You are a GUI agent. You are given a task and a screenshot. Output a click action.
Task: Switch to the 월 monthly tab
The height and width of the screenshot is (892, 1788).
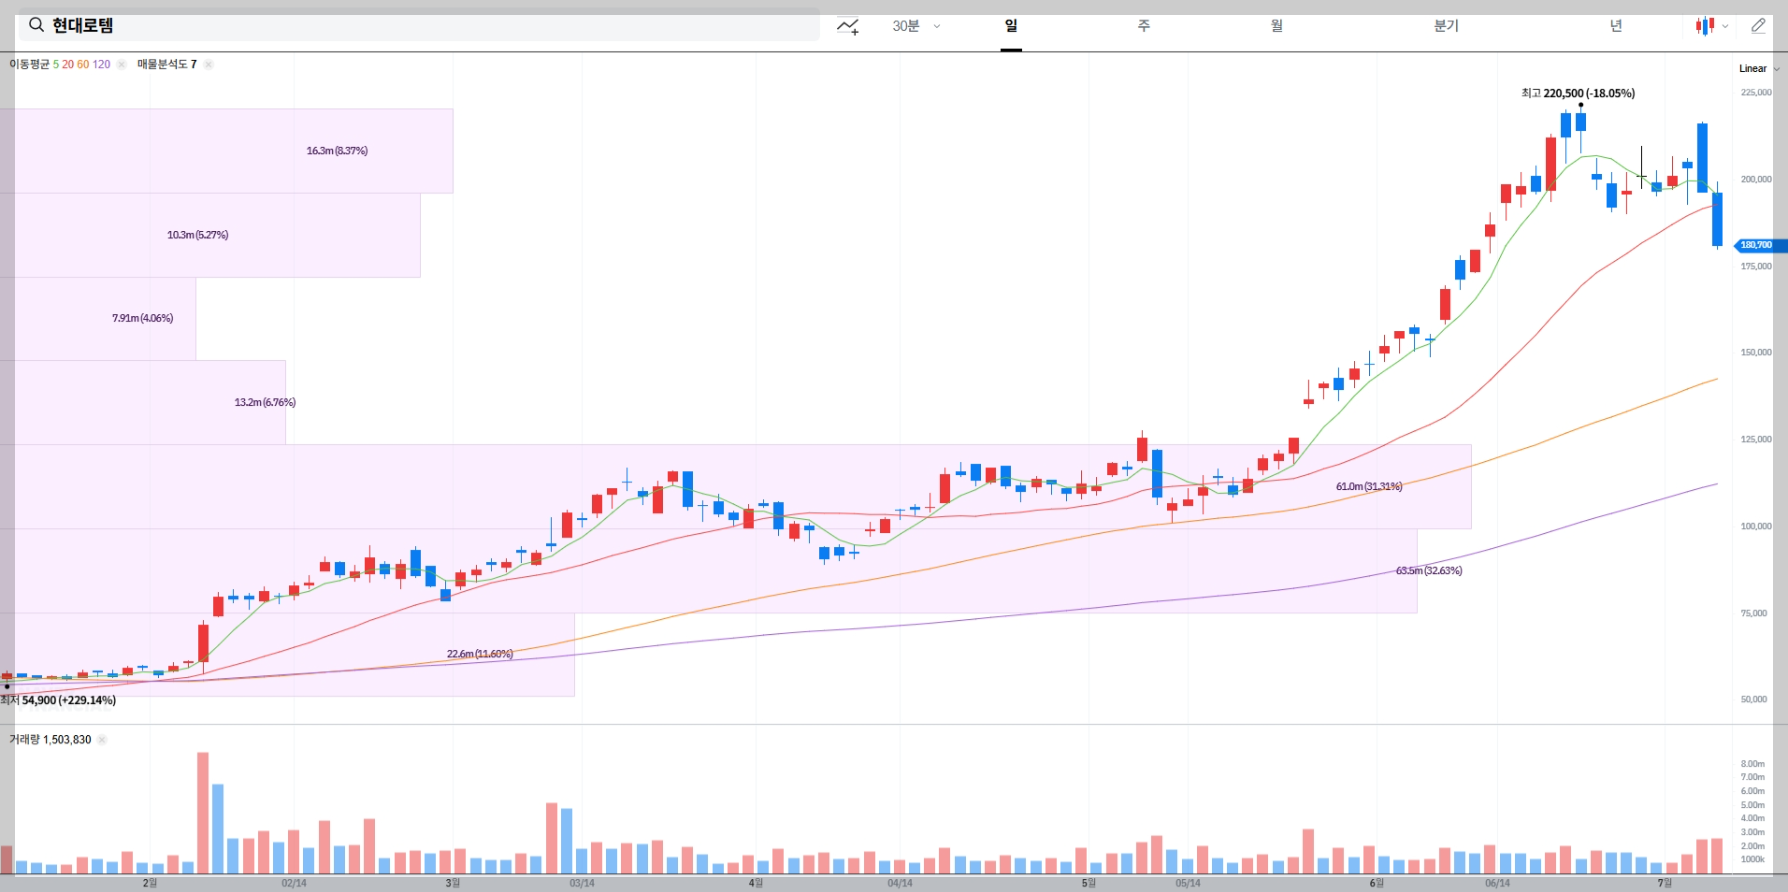(1277, 26)
